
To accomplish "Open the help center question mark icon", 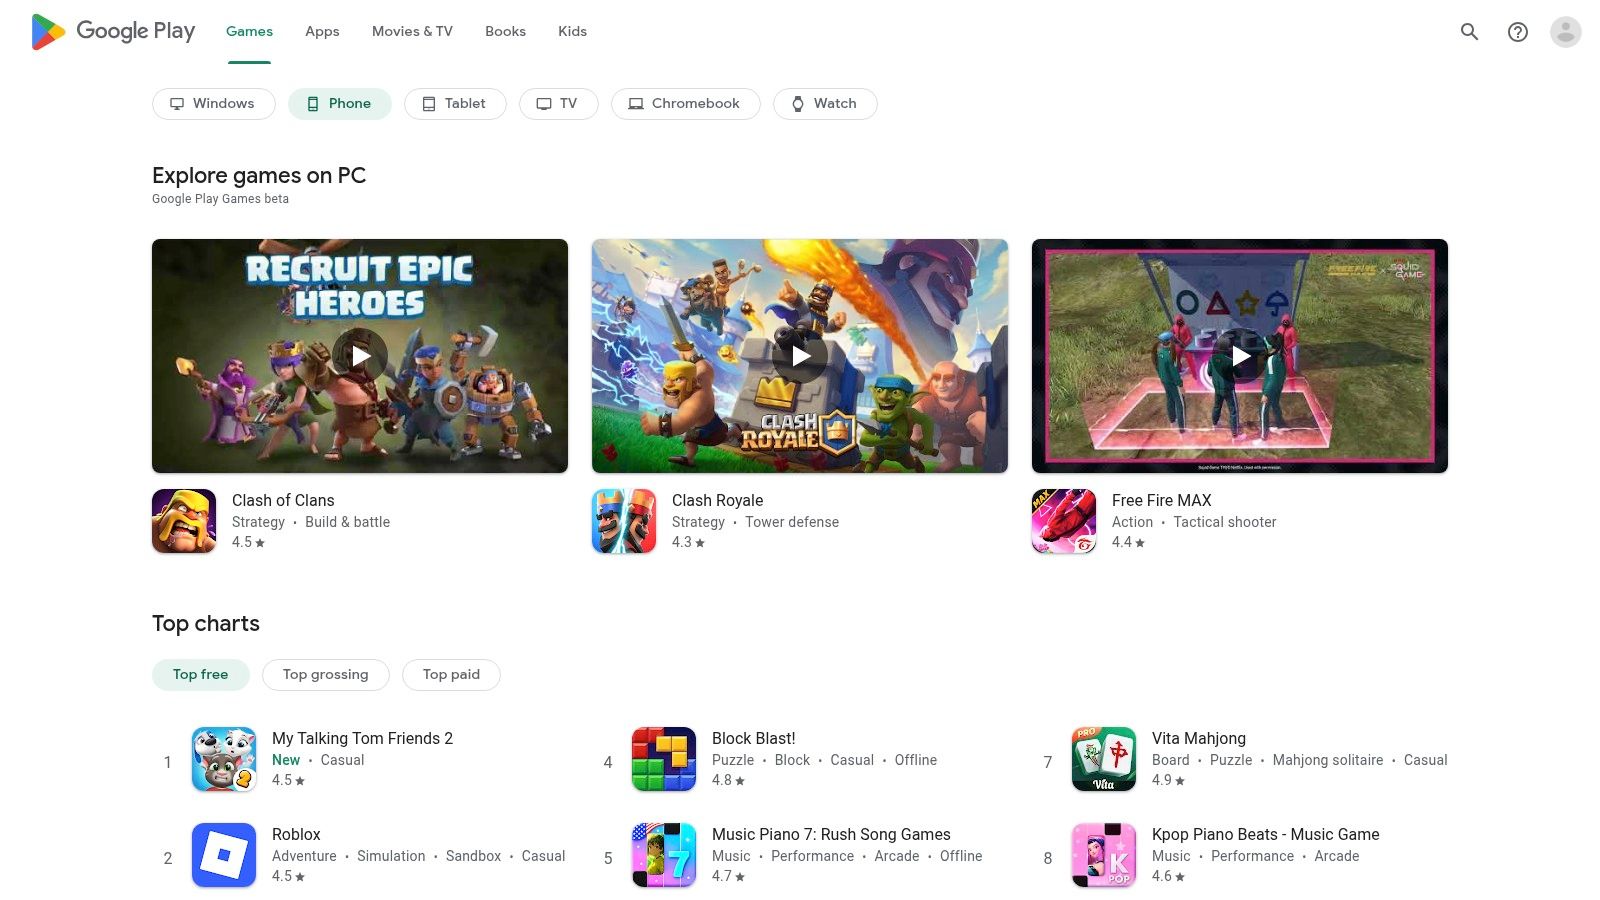I will (1518, 32).
